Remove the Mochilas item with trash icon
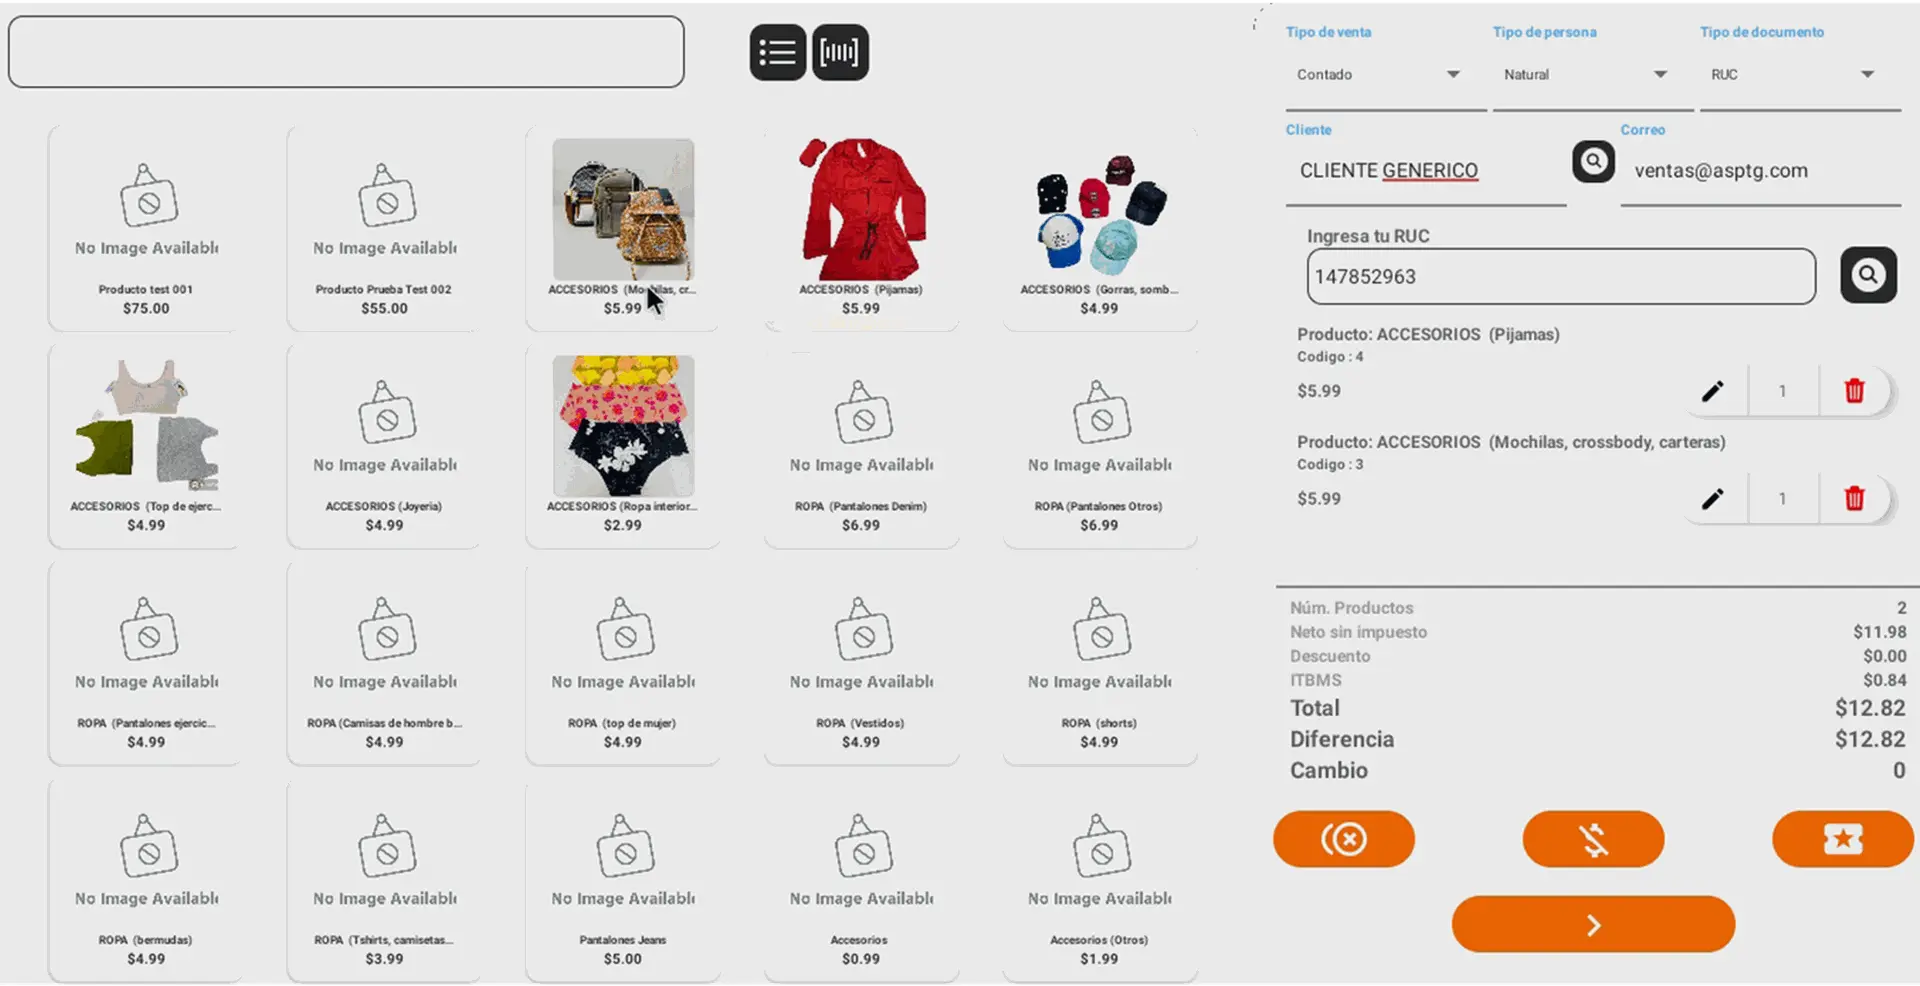Viewport: 1920px width, 986px height. 1854,498
